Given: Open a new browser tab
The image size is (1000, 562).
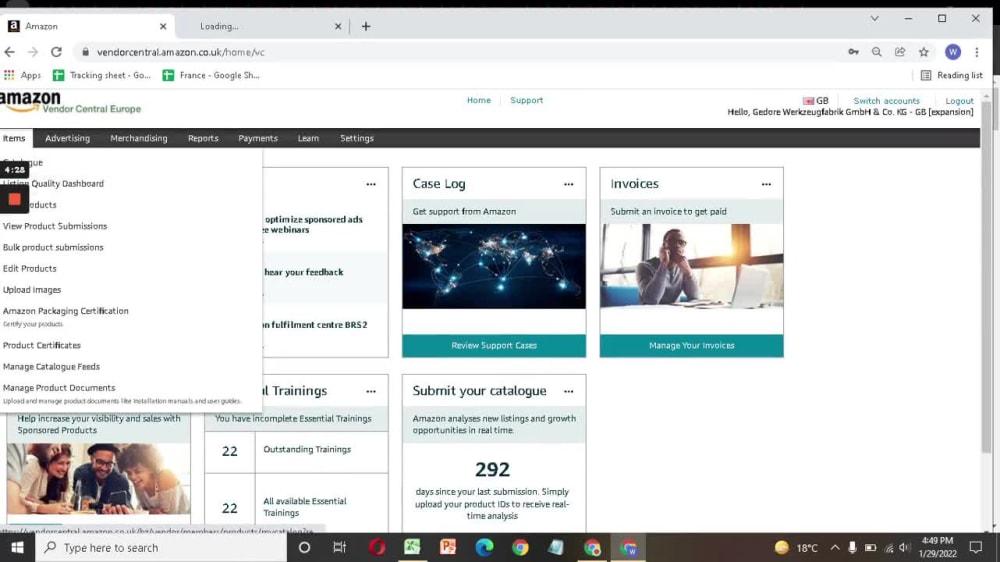Looking at the screenshot, I should point(366,26).
